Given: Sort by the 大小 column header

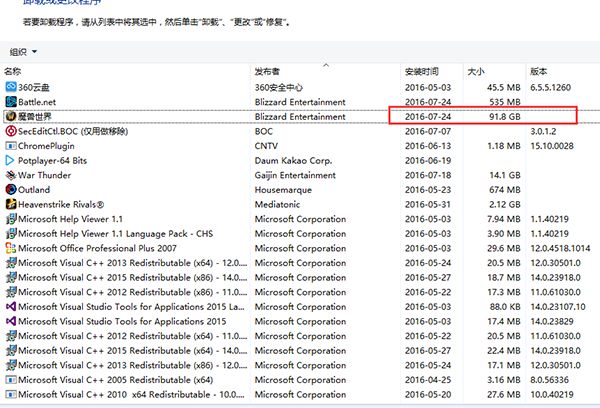Looking at the screenshot, I should 476,71.
